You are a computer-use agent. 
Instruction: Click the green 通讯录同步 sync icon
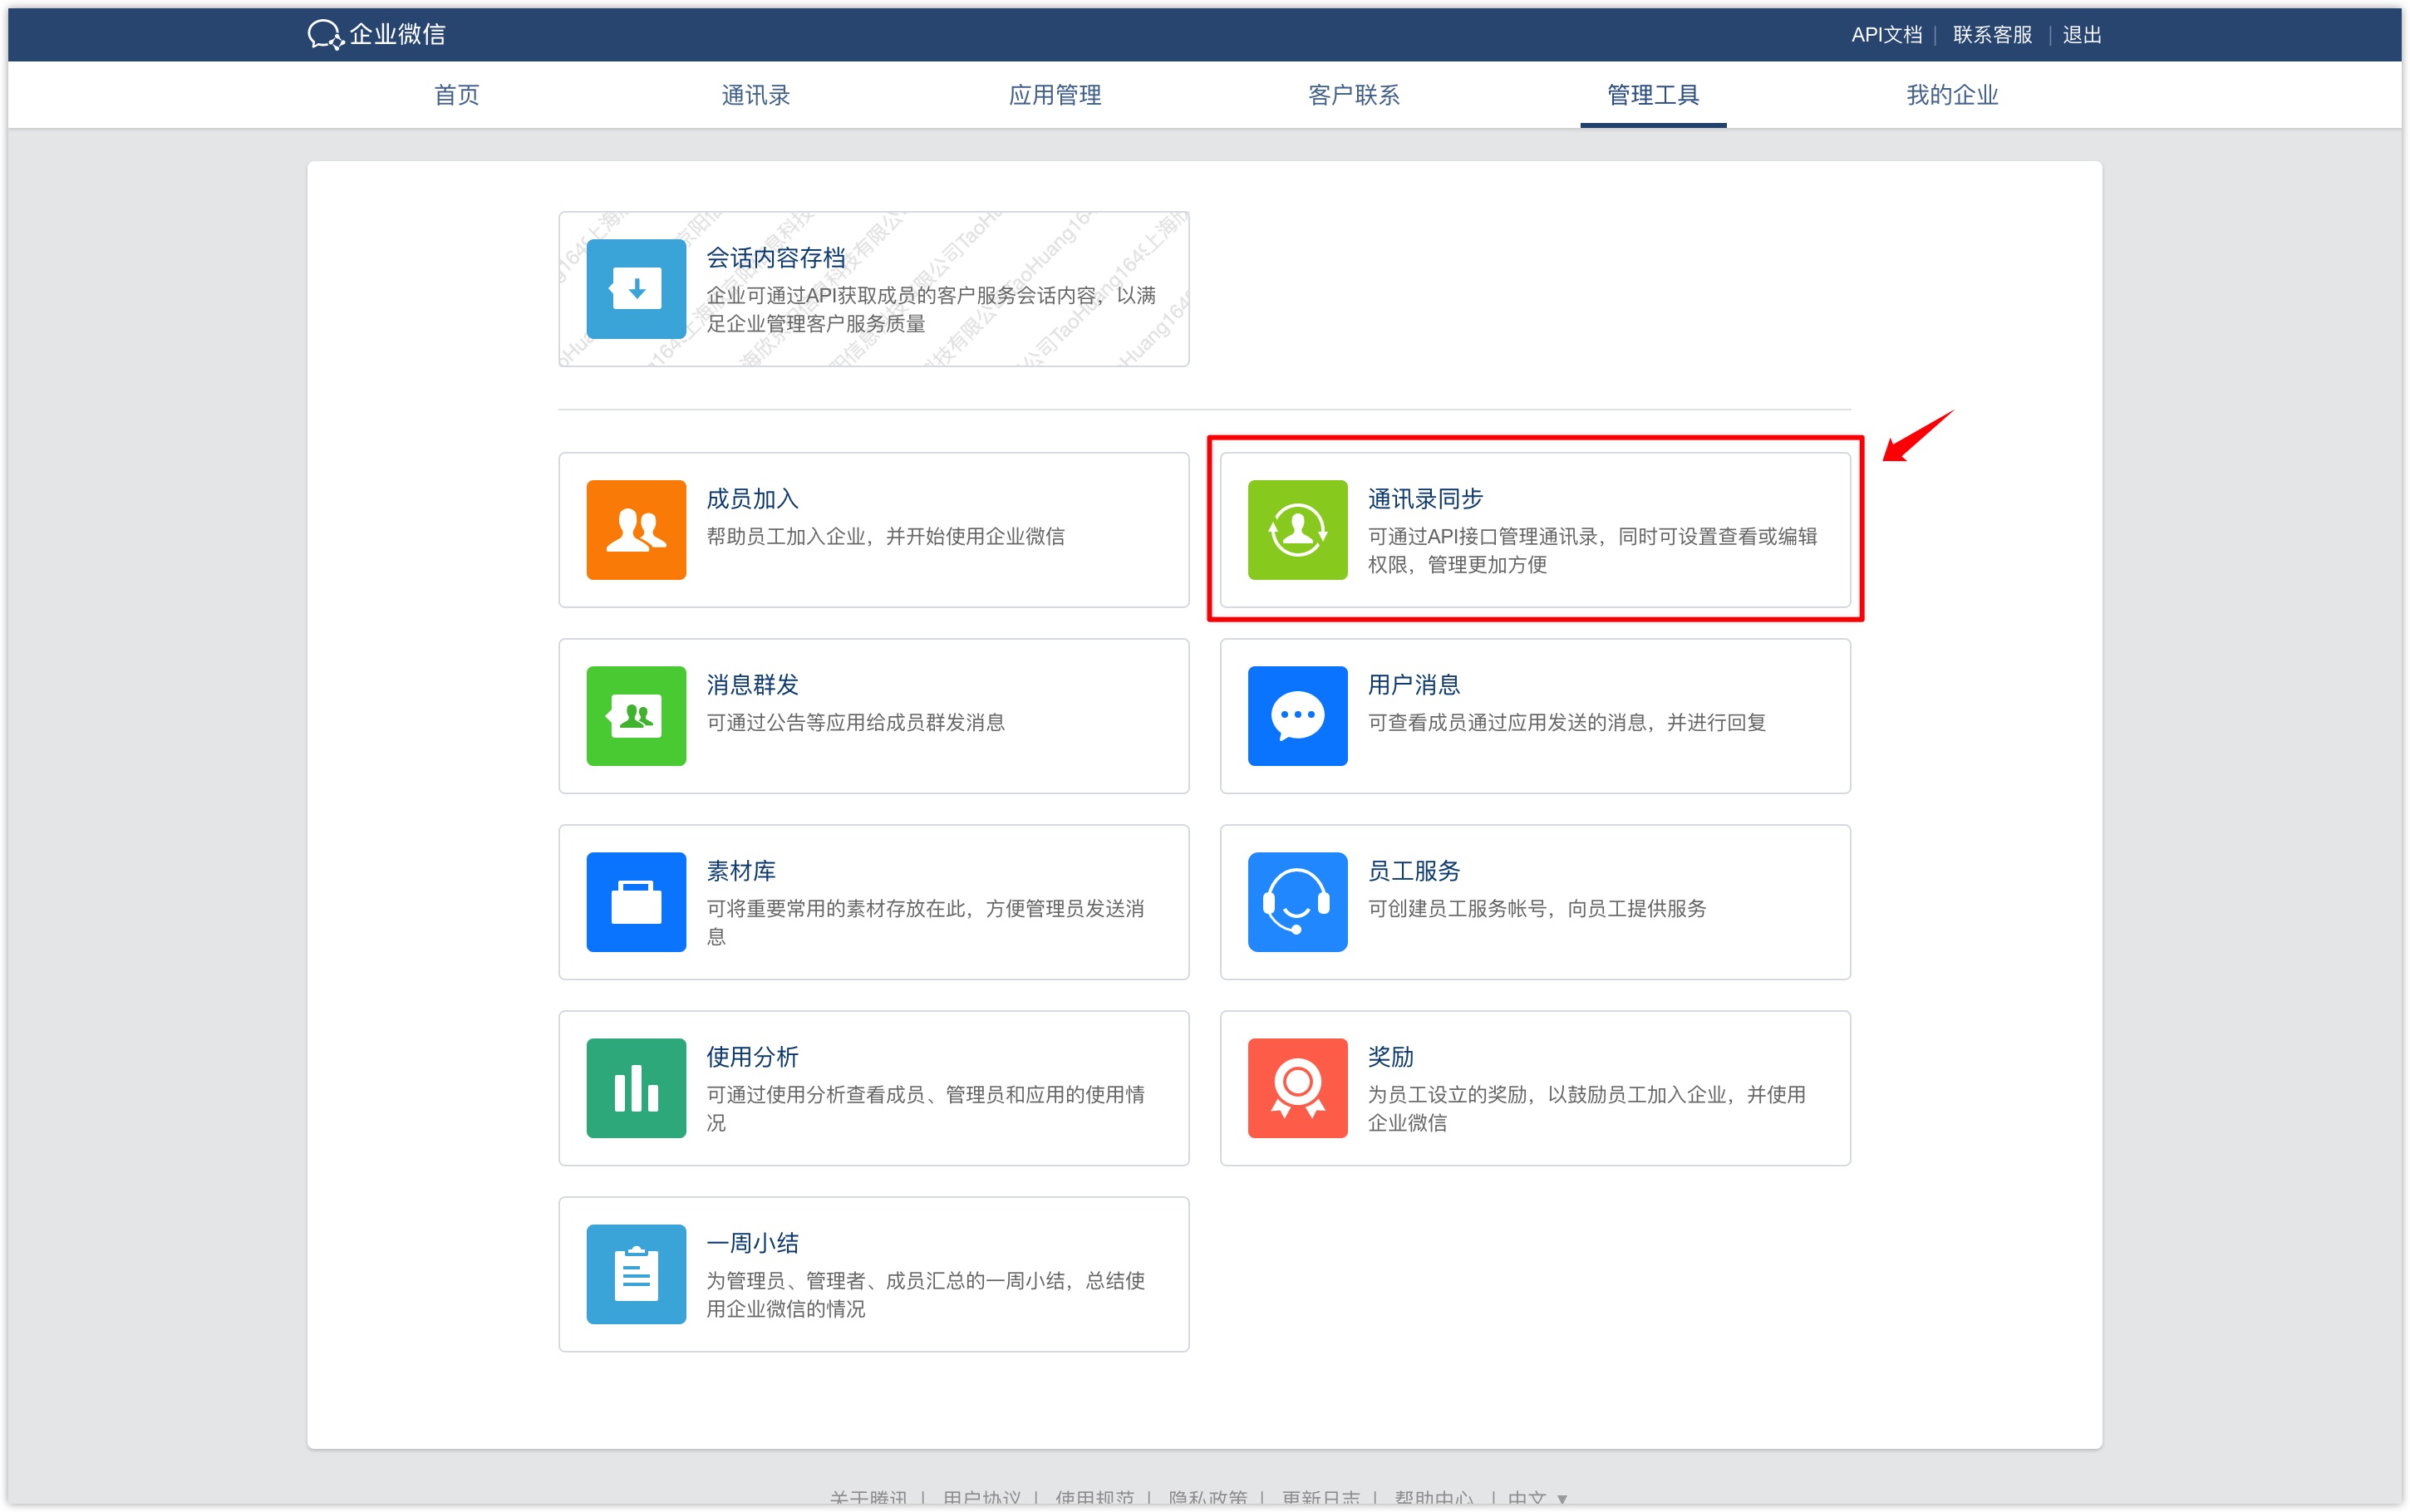click(x=1297, y=530)
